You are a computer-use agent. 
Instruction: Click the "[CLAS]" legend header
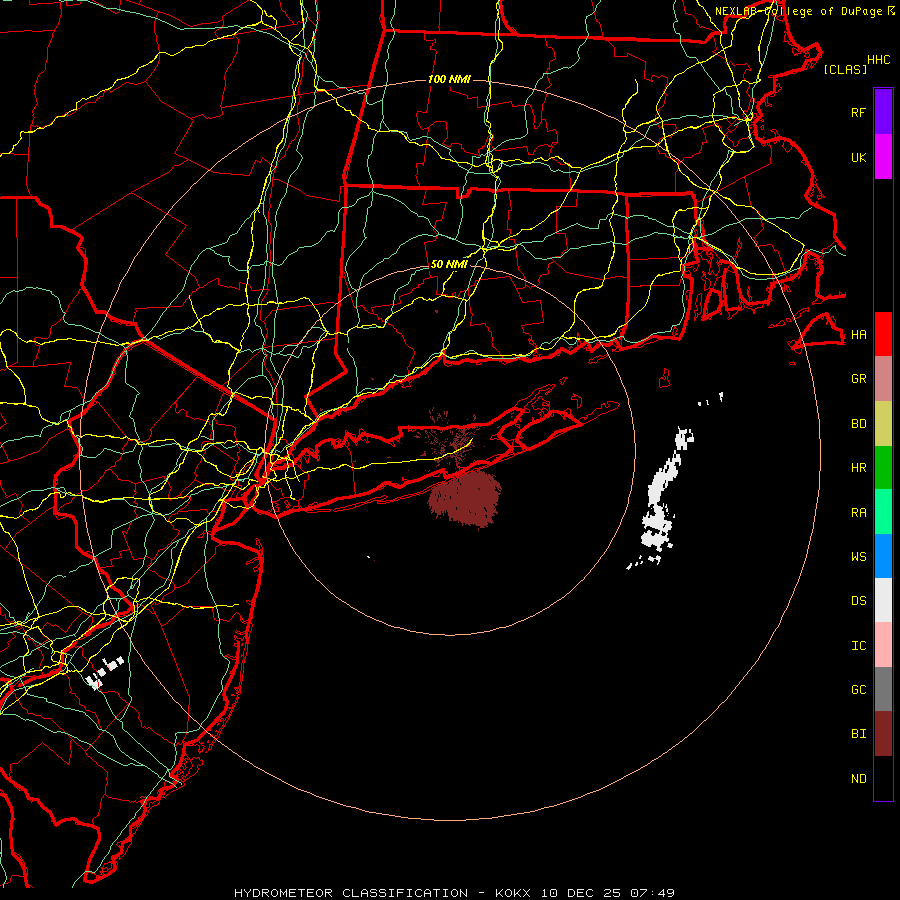[845, 69]
